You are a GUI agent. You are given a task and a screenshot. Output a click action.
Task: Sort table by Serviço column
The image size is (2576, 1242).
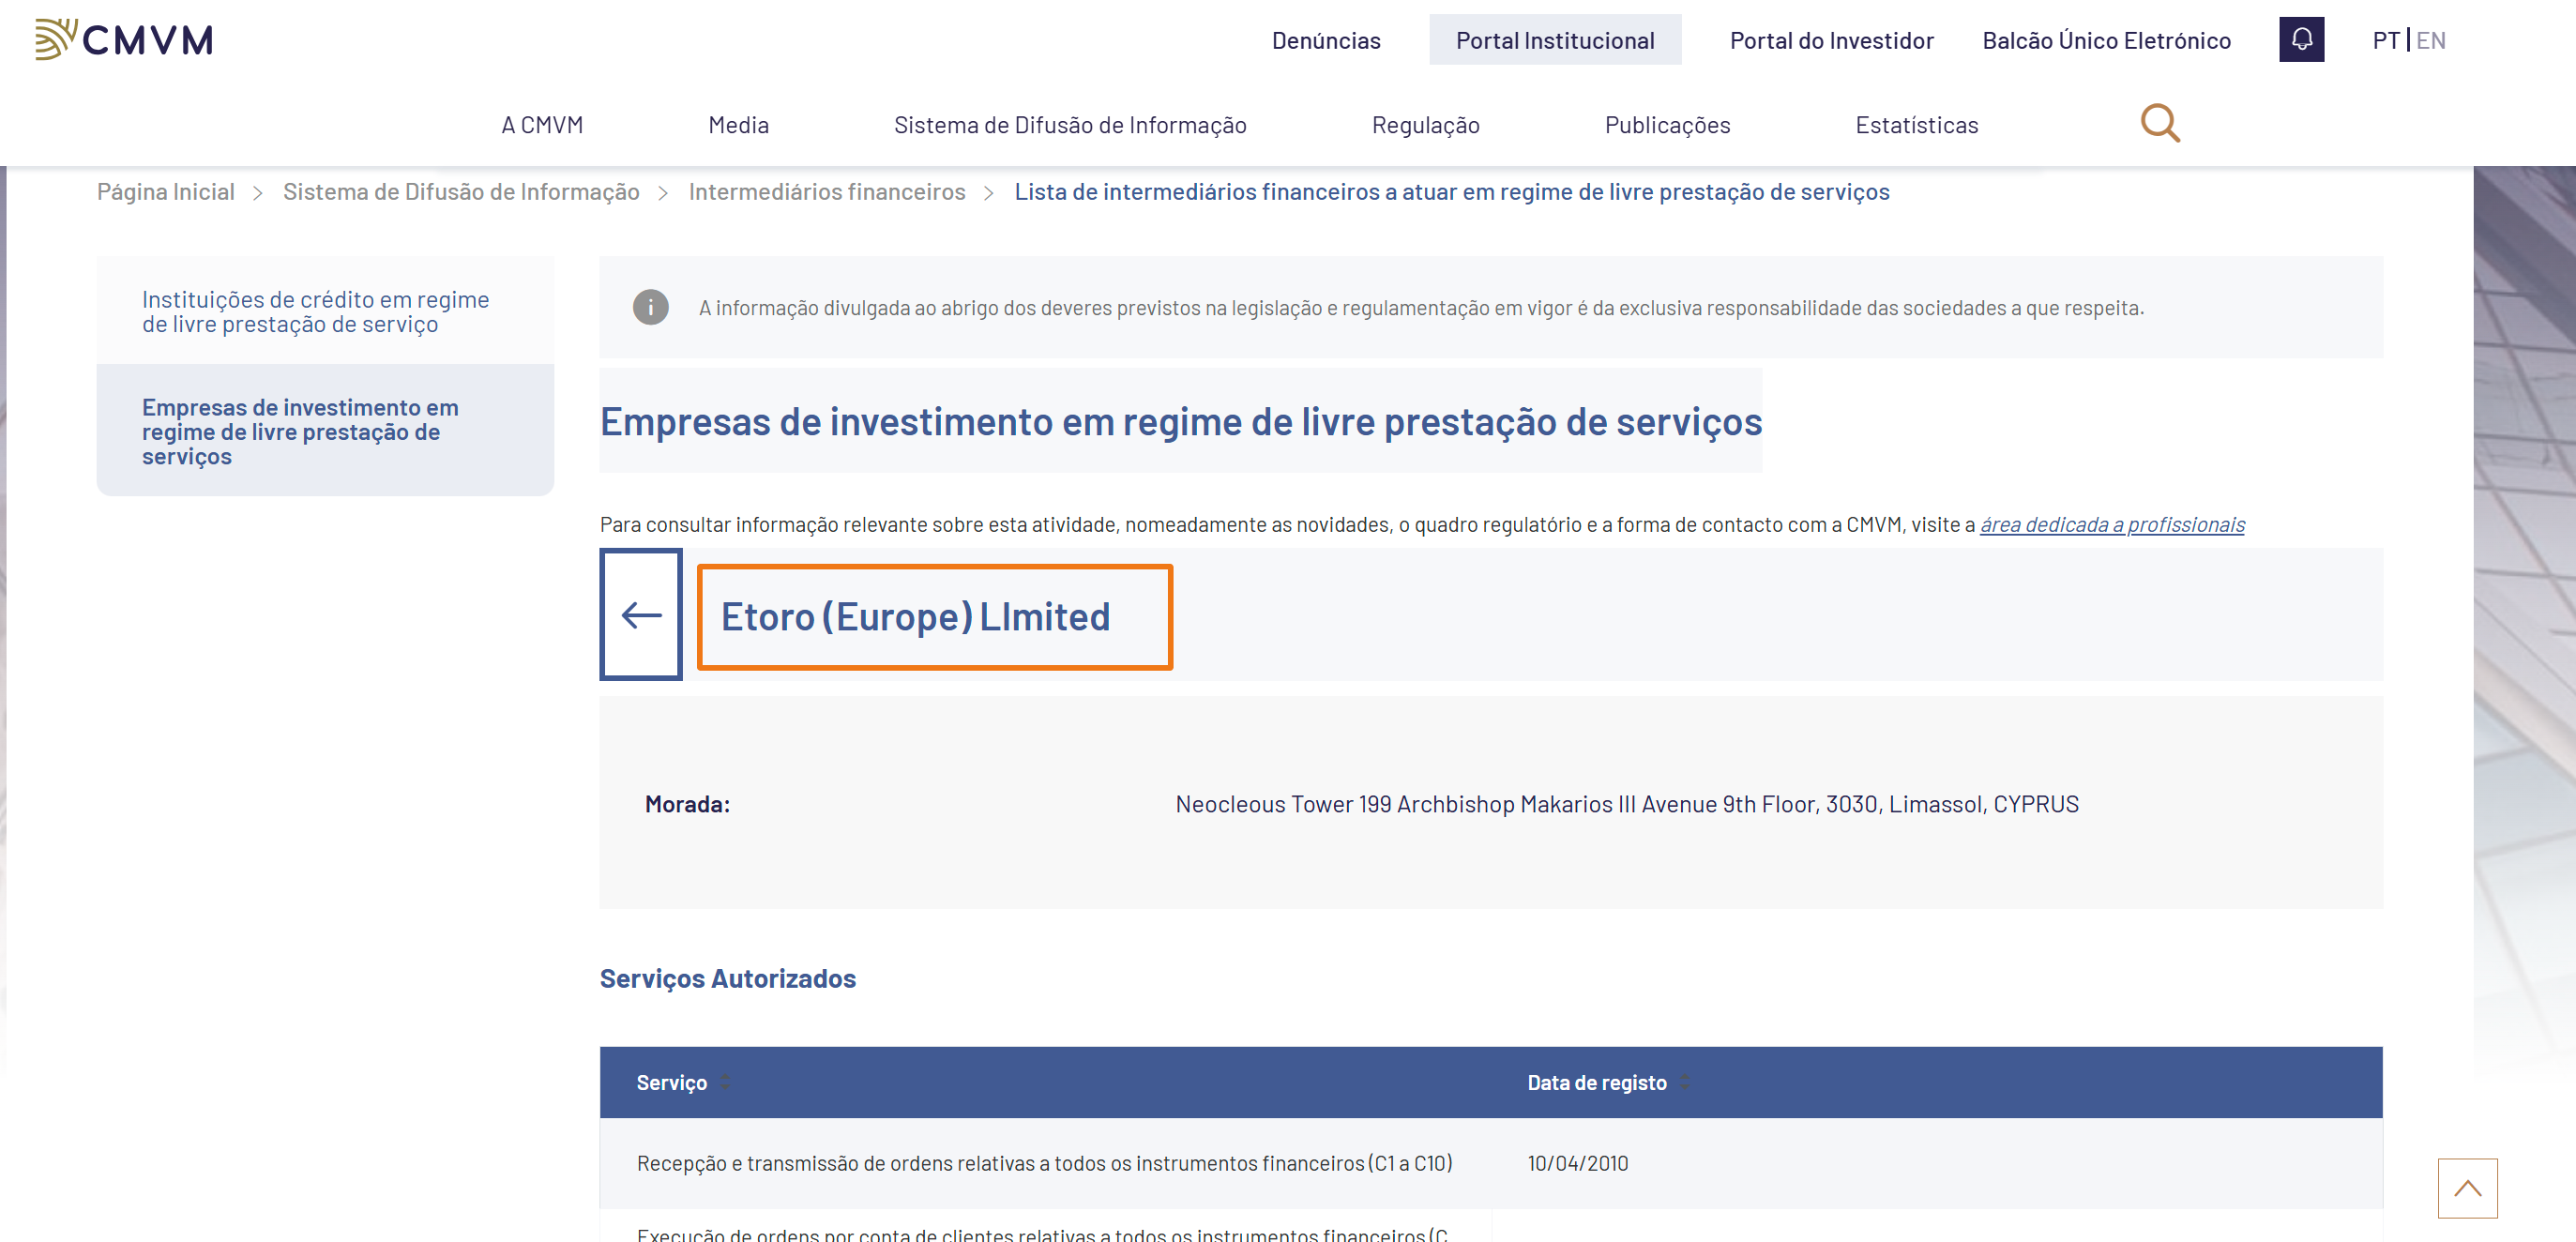pos(724,1082)
